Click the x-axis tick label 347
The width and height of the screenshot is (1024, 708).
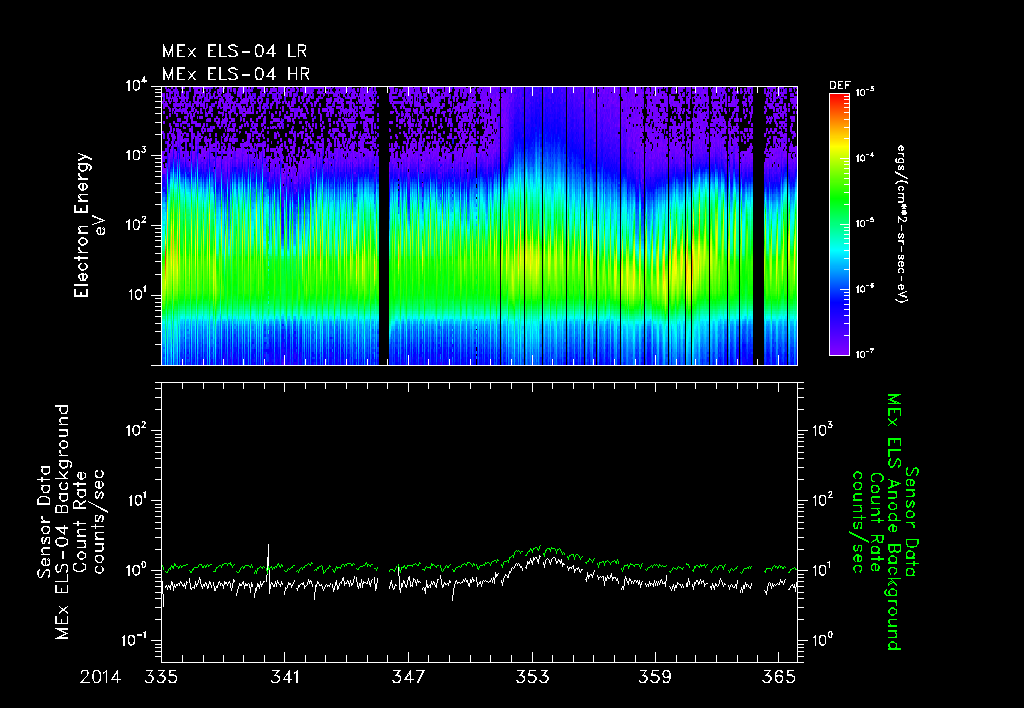point(408,677)
